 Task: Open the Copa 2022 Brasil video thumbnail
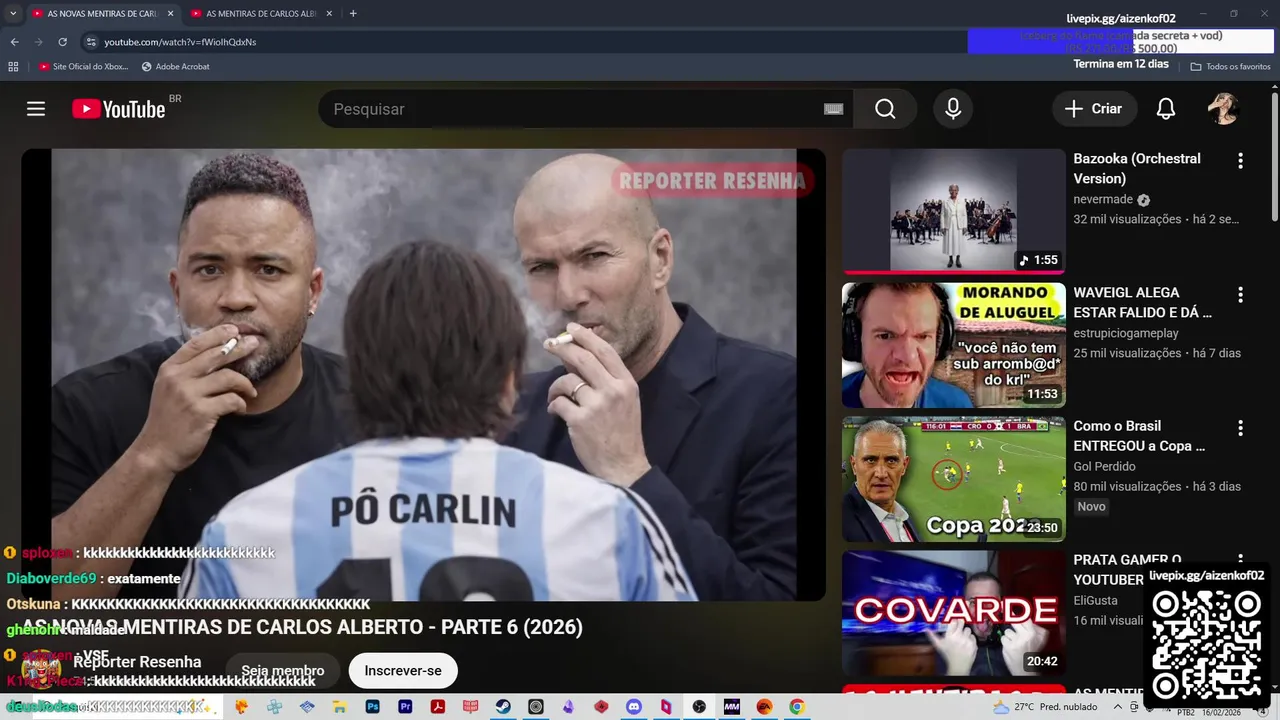[954, 479]
